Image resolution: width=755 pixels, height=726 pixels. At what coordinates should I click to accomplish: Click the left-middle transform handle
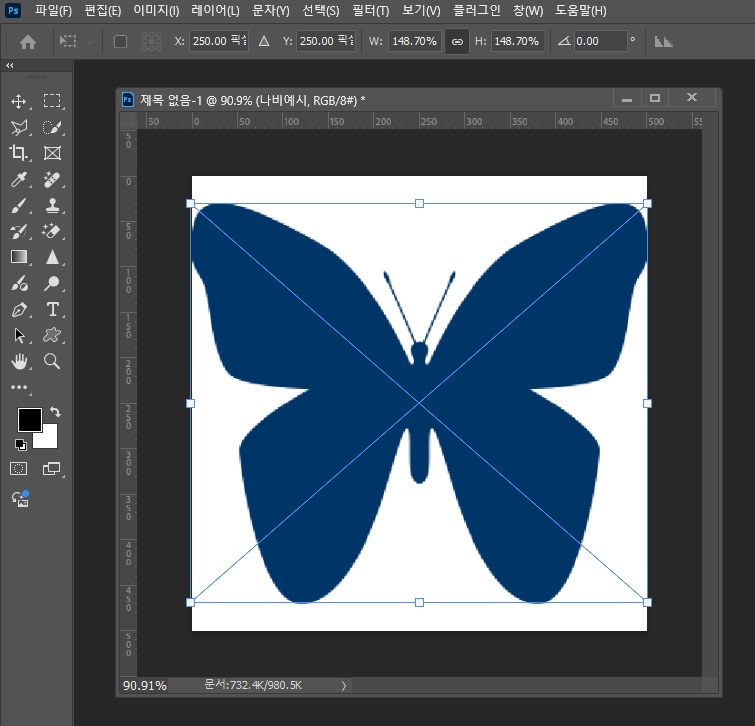190,403
